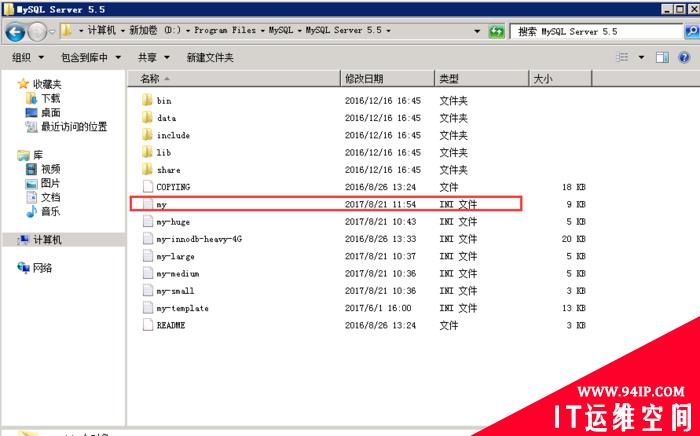The width and height of the screenshot is (700, 436).
Task: Focus the search MySQL Server 5.5 box
Action: pyautogui.click(x=596, y=31)
